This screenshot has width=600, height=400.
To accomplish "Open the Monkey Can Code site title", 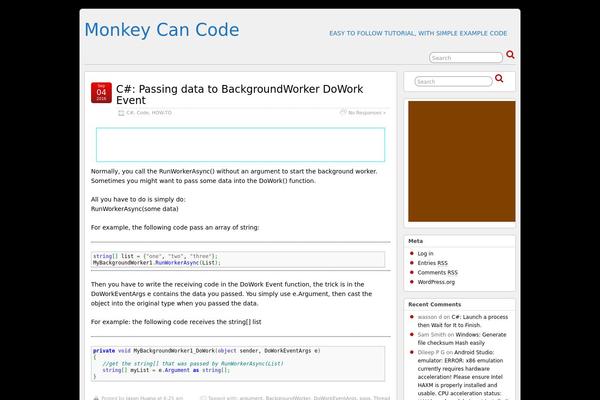I will (162, 30).
